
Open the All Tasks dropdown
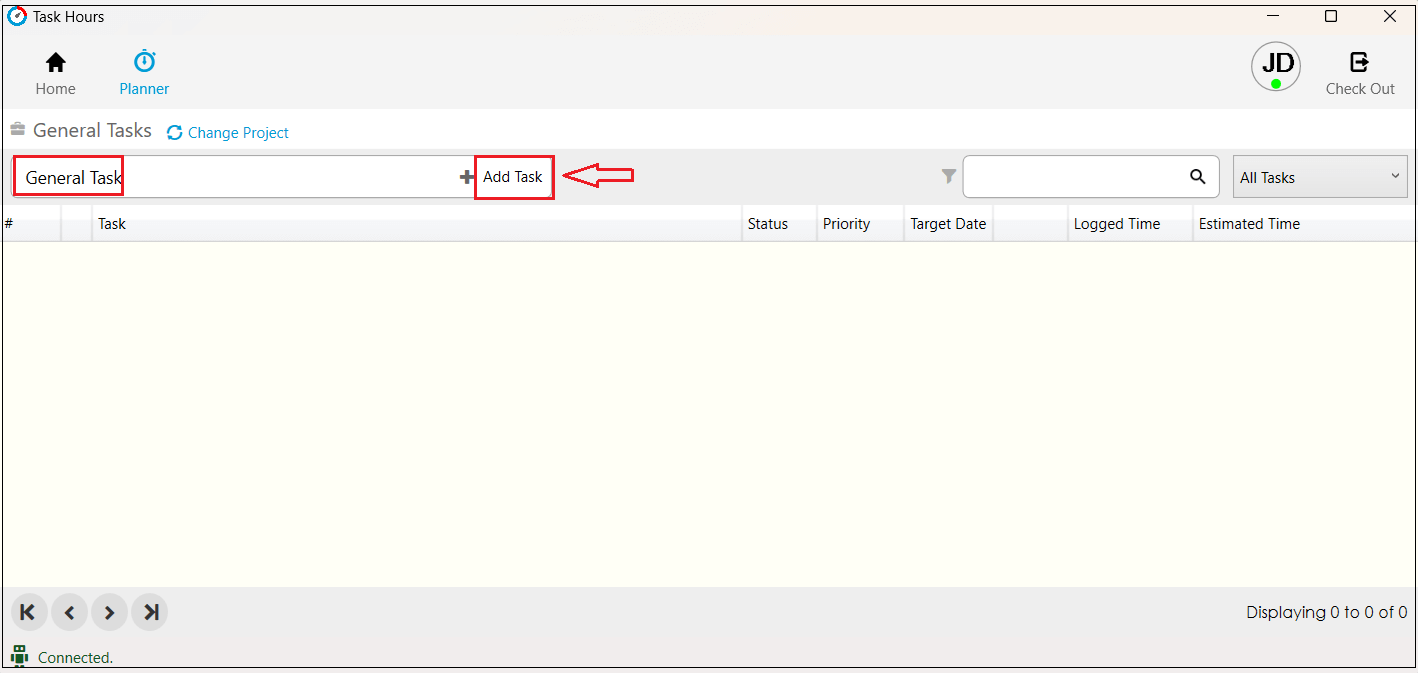[1320, 177]
